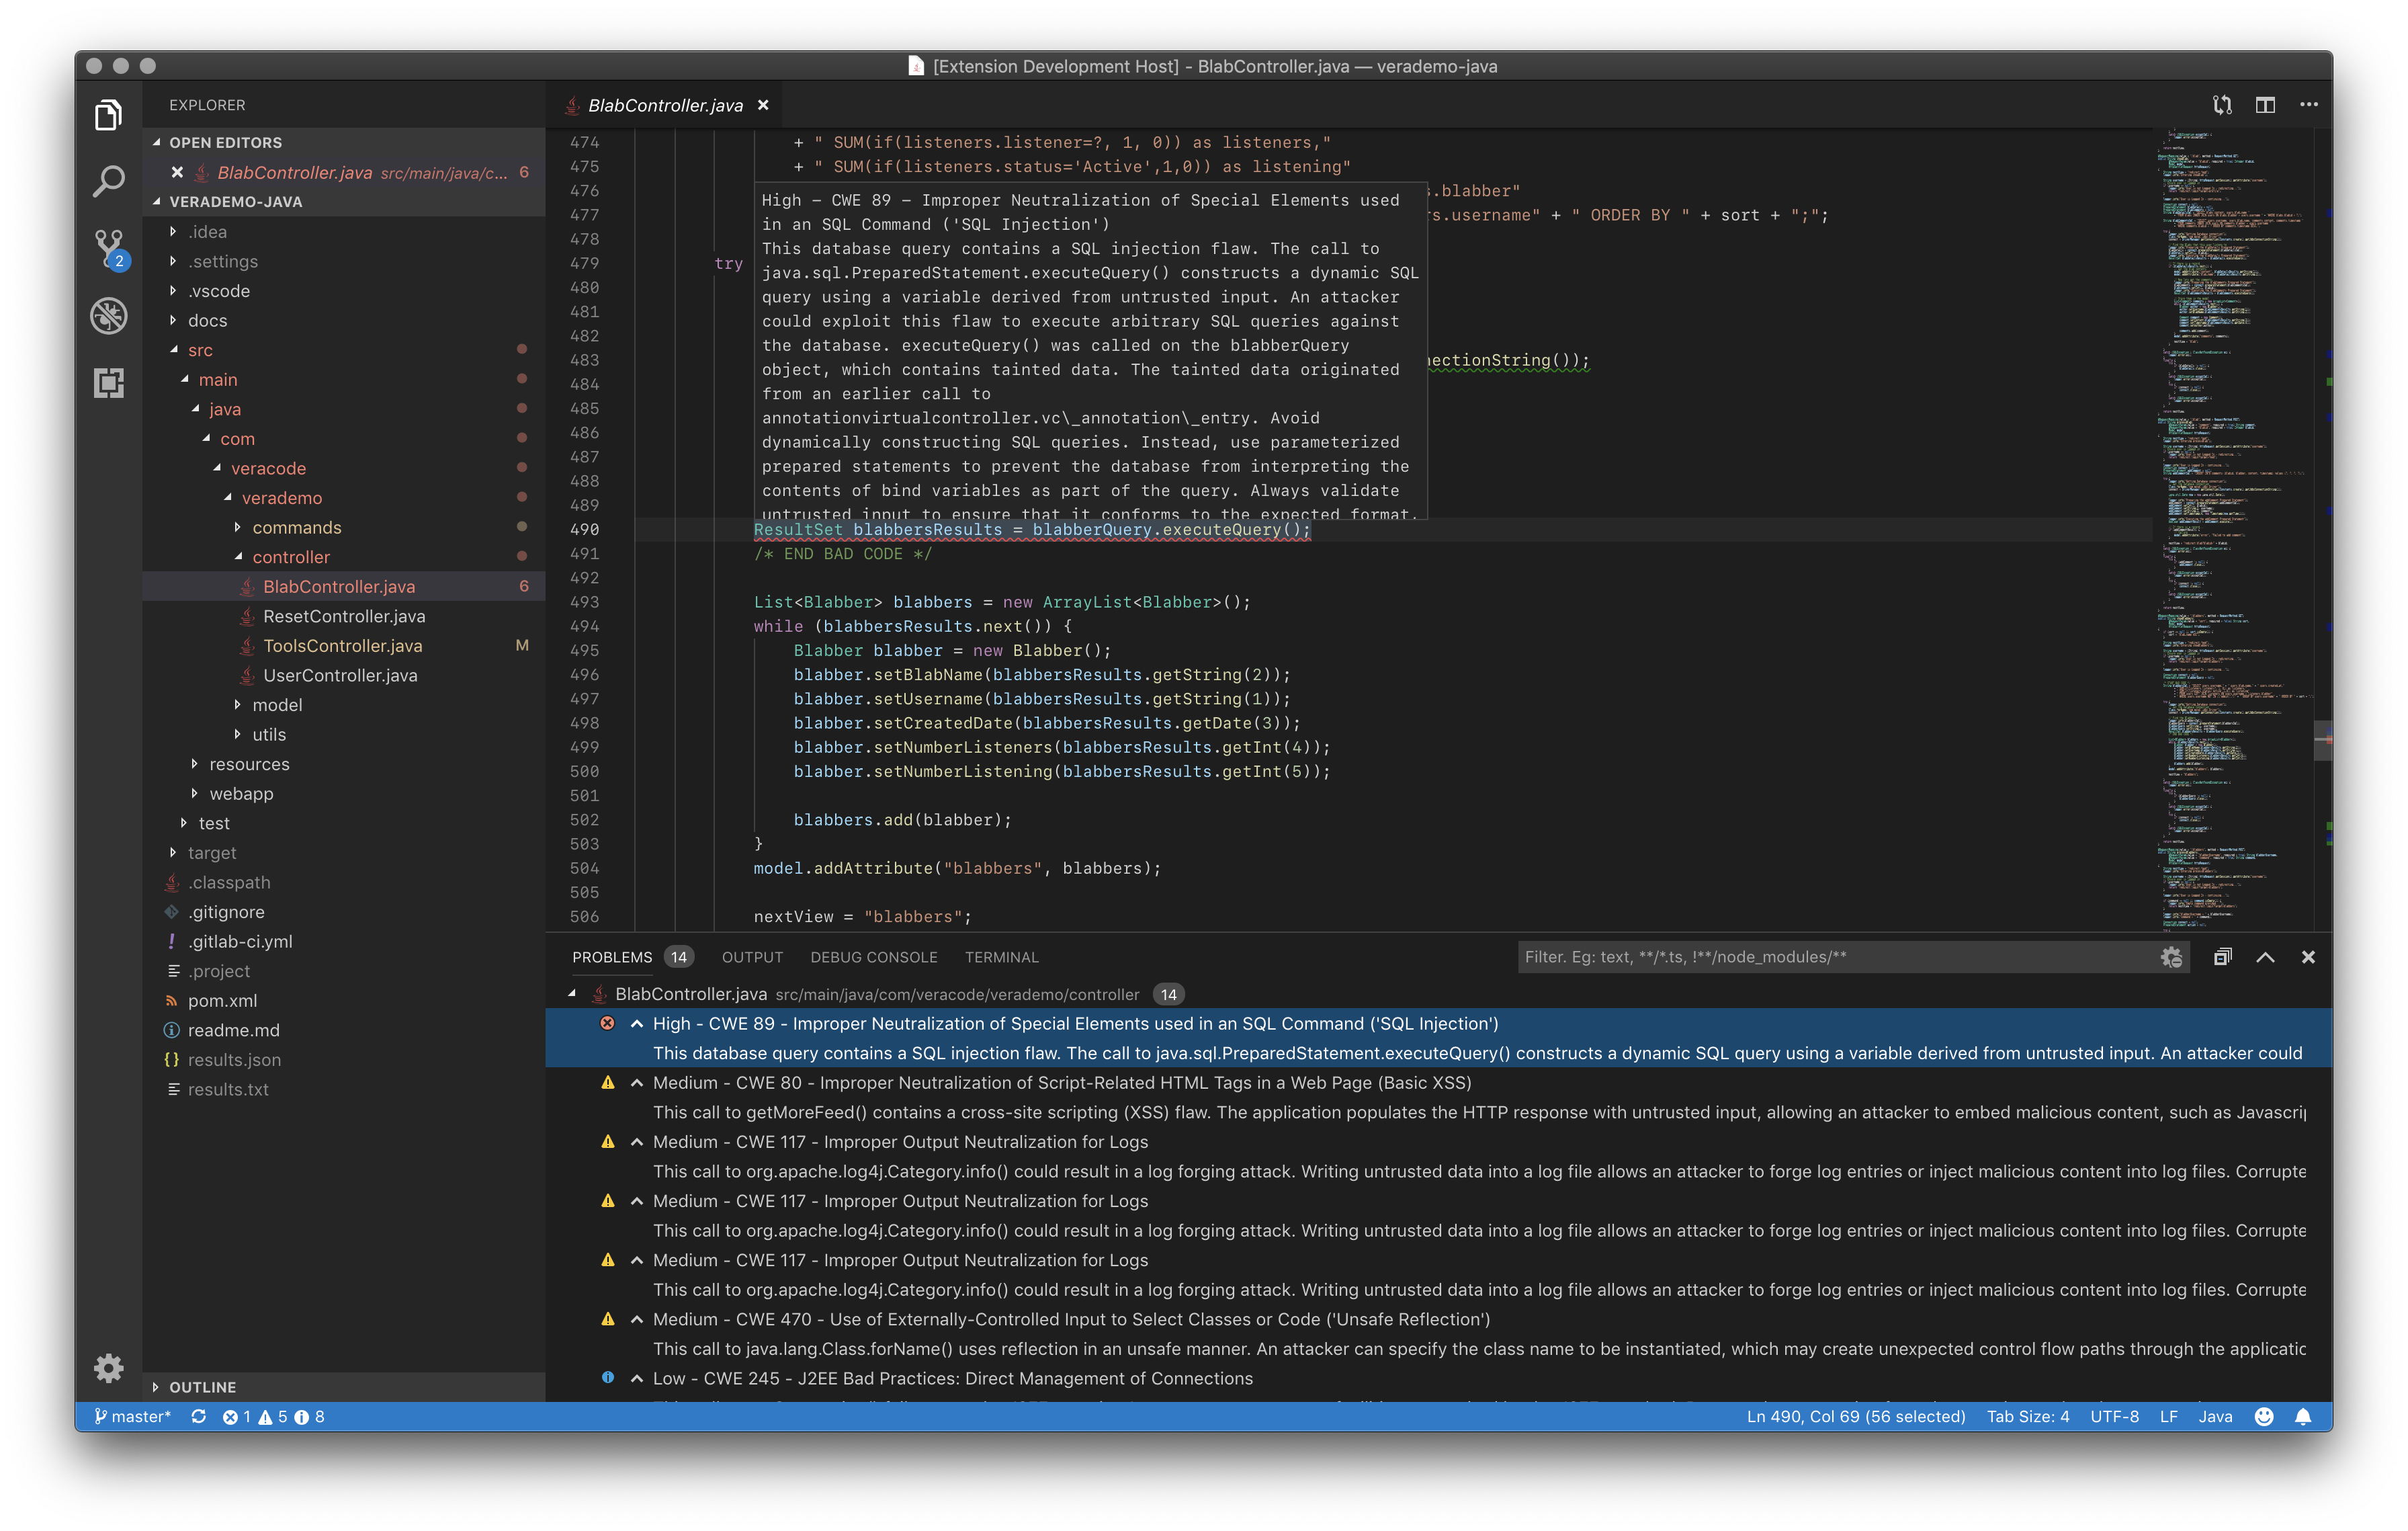Viewport: 2408px width, 1531px height.
Task: Open the Debug view icon
Action: point(108,315)
